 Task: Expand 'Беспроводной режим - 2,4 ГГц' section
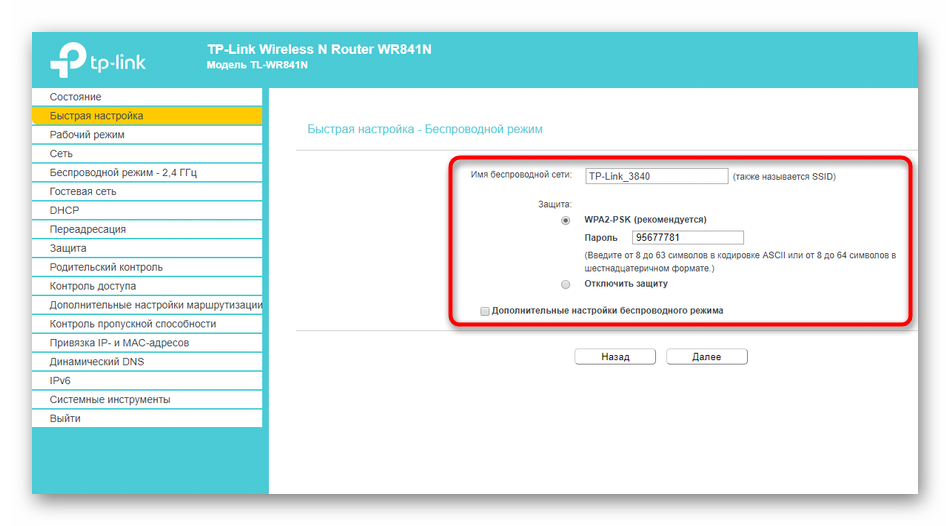[x=123, y=173]
